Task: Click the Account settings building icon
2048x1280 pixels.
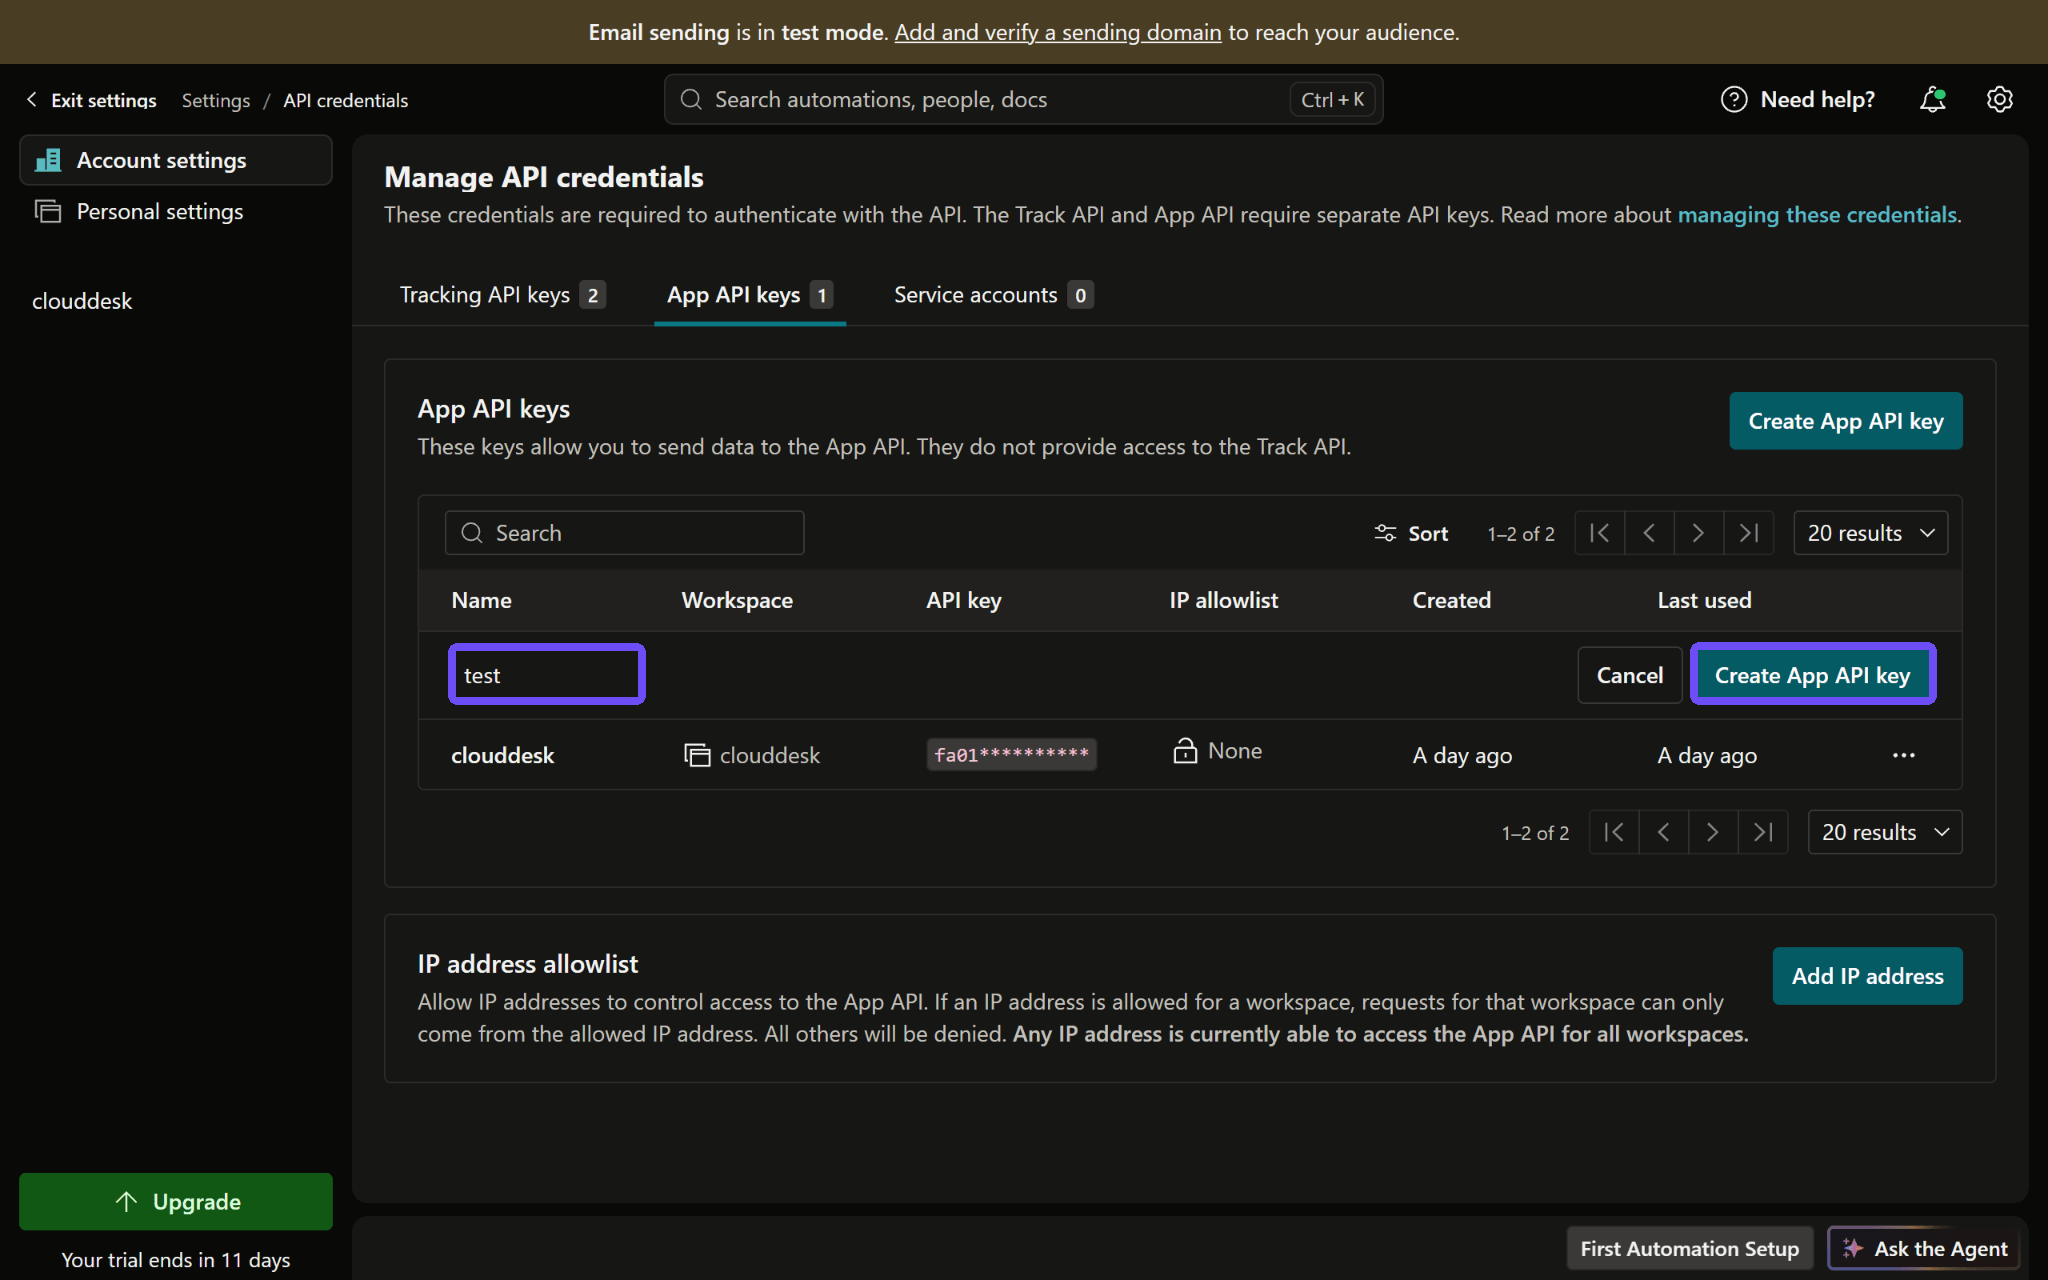Action: [x=48, y=160]
